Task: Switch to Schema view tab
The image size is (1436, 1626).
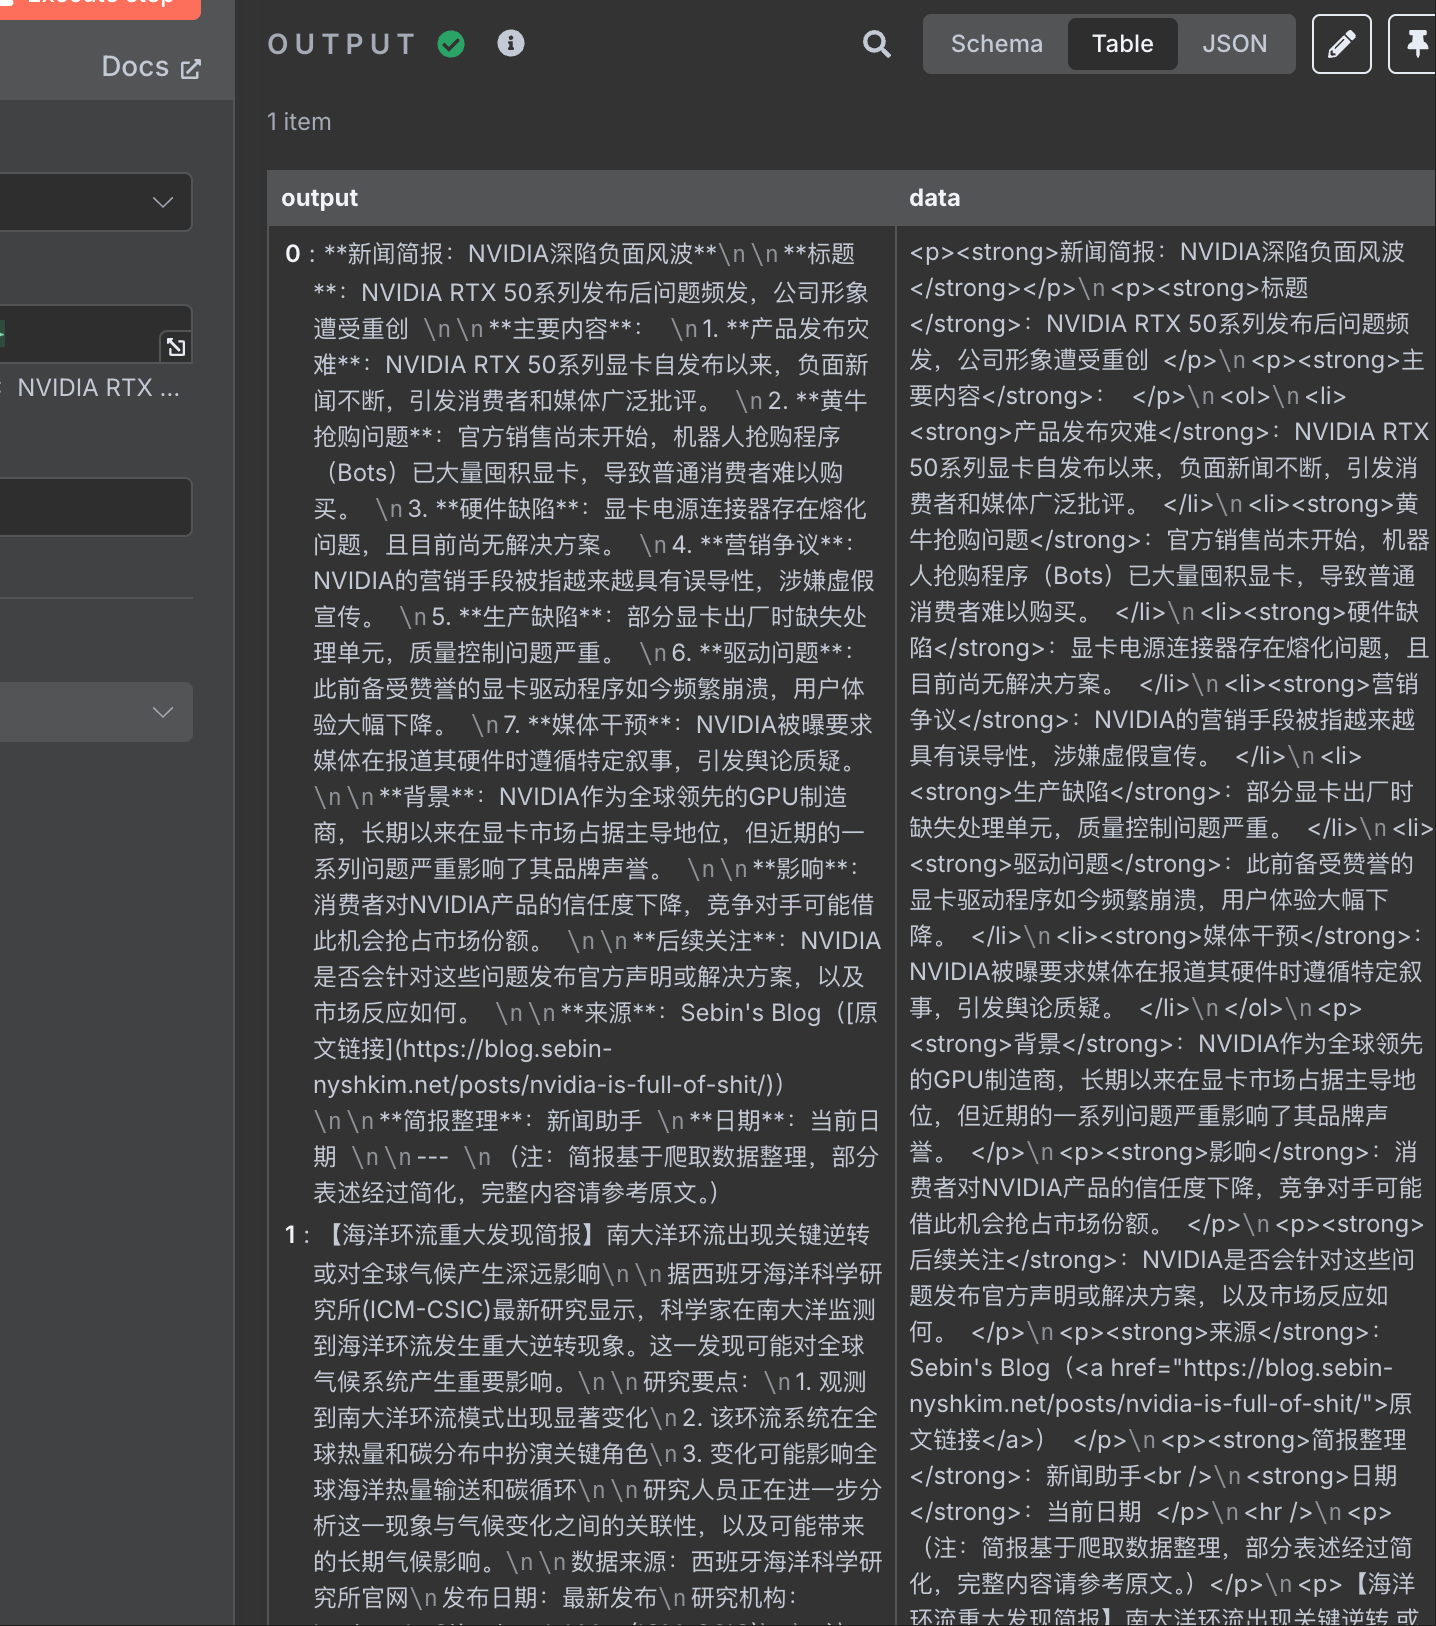Action: (x=996, y=44)
